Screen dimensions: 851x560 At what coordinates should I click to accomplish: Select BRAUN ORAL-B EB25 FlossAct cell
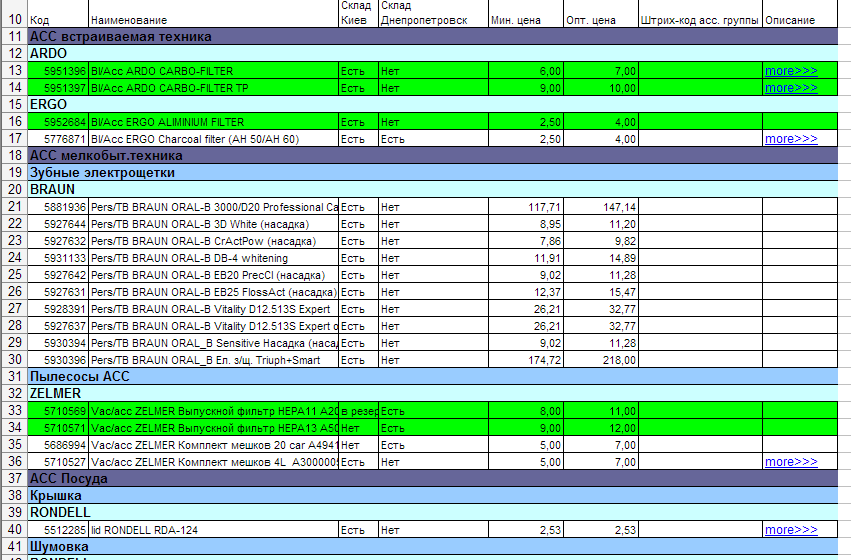coord(213,292)
